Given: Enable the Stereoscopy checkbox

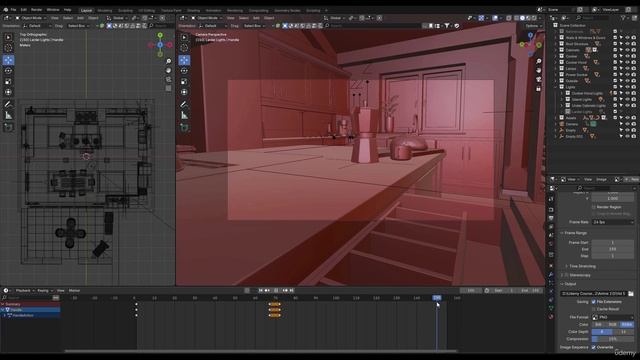Looking at the screenshot, I should [x=567, y=275].
